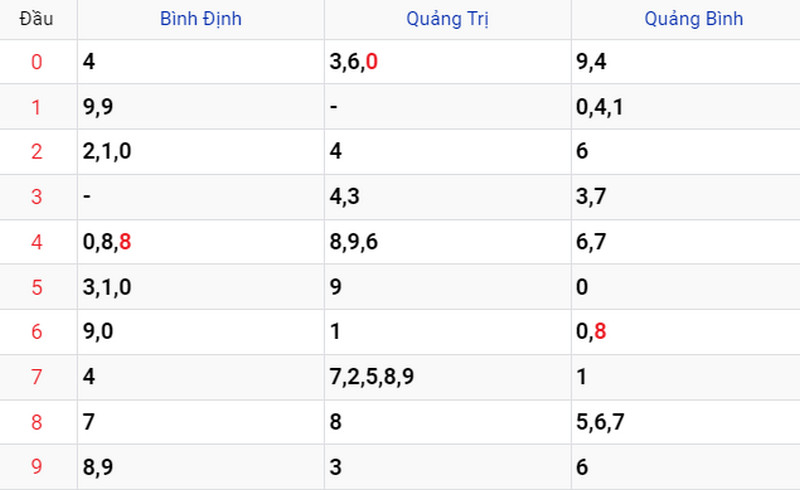The image size is (800, 490).
Task: Click the Bình Định column header link
Action: click(201, 19)
